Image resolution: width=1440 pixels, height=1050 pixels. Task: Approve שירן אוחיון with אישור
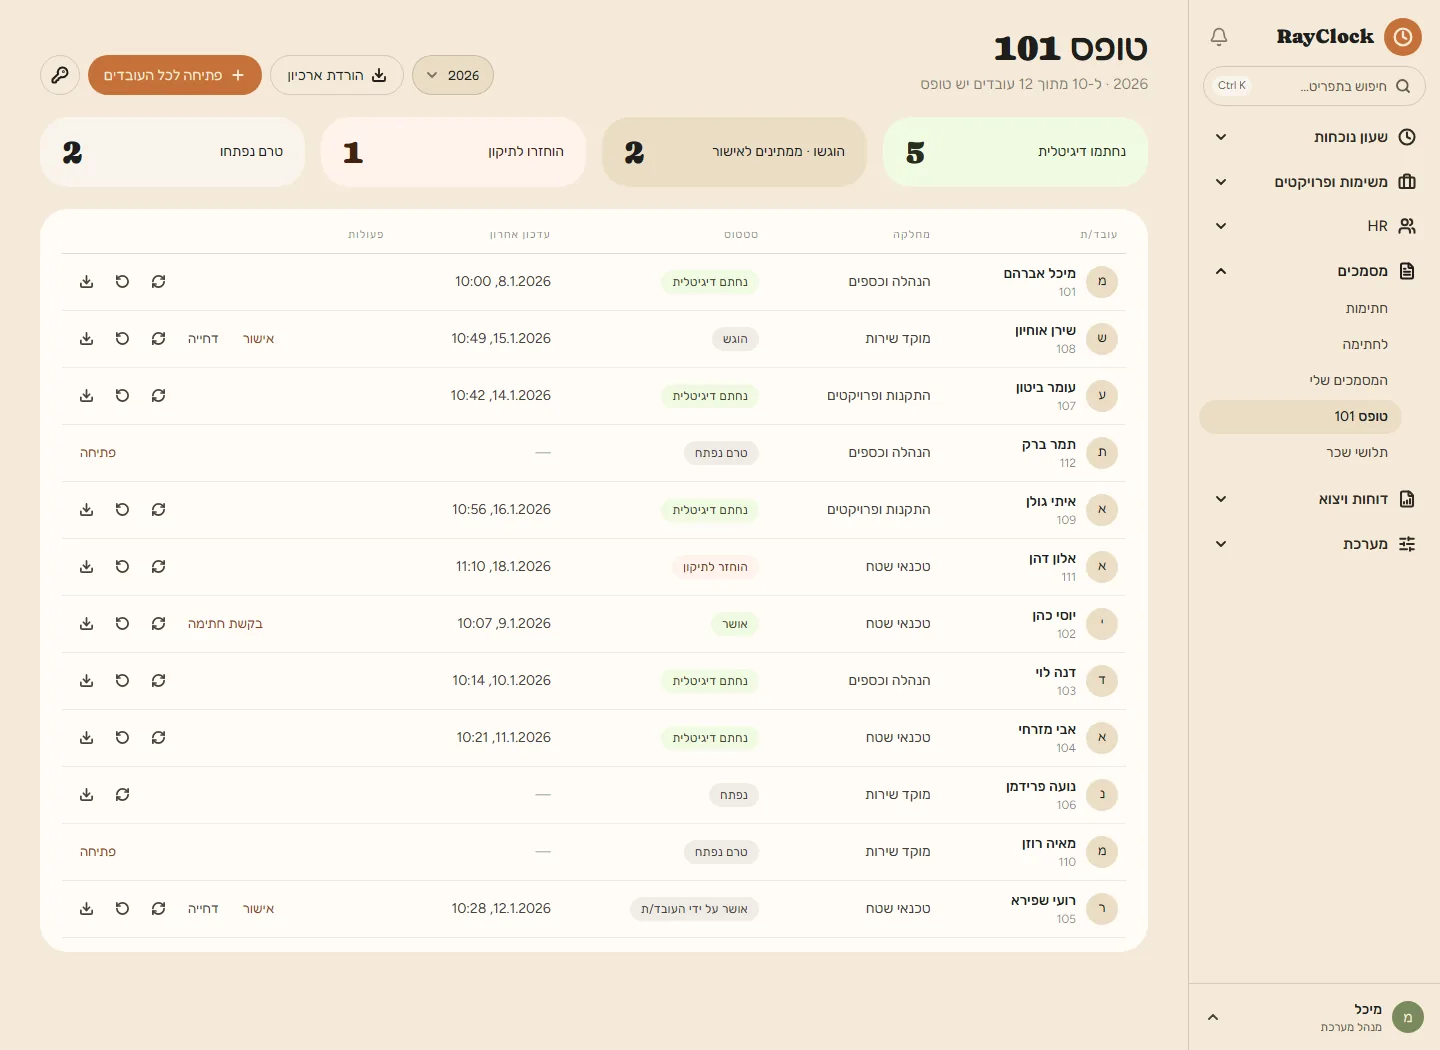(x=258, y=339)
